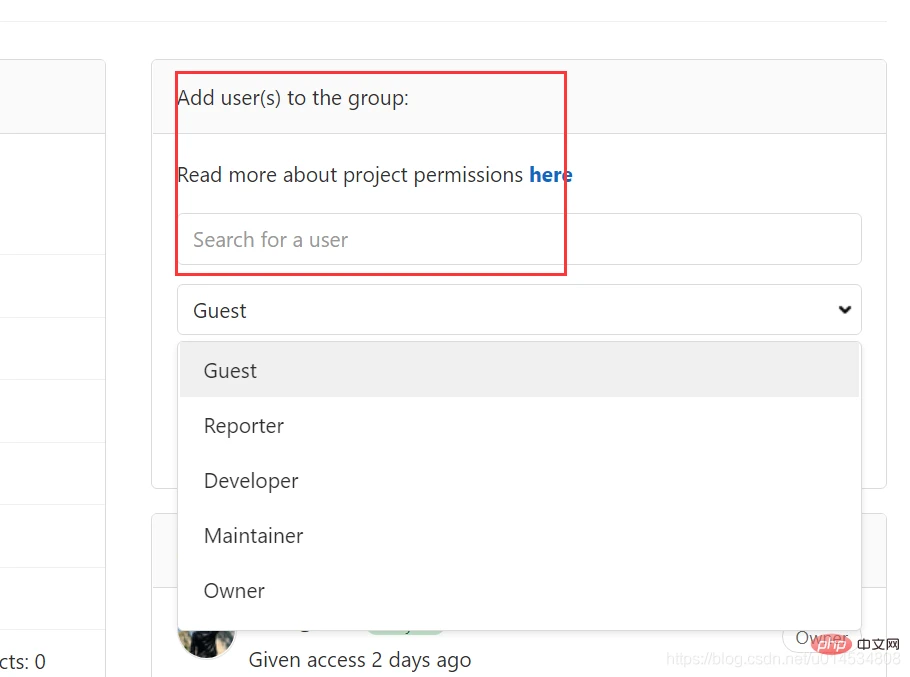Click the left panel's gray header bar

[x=52, y=97]
